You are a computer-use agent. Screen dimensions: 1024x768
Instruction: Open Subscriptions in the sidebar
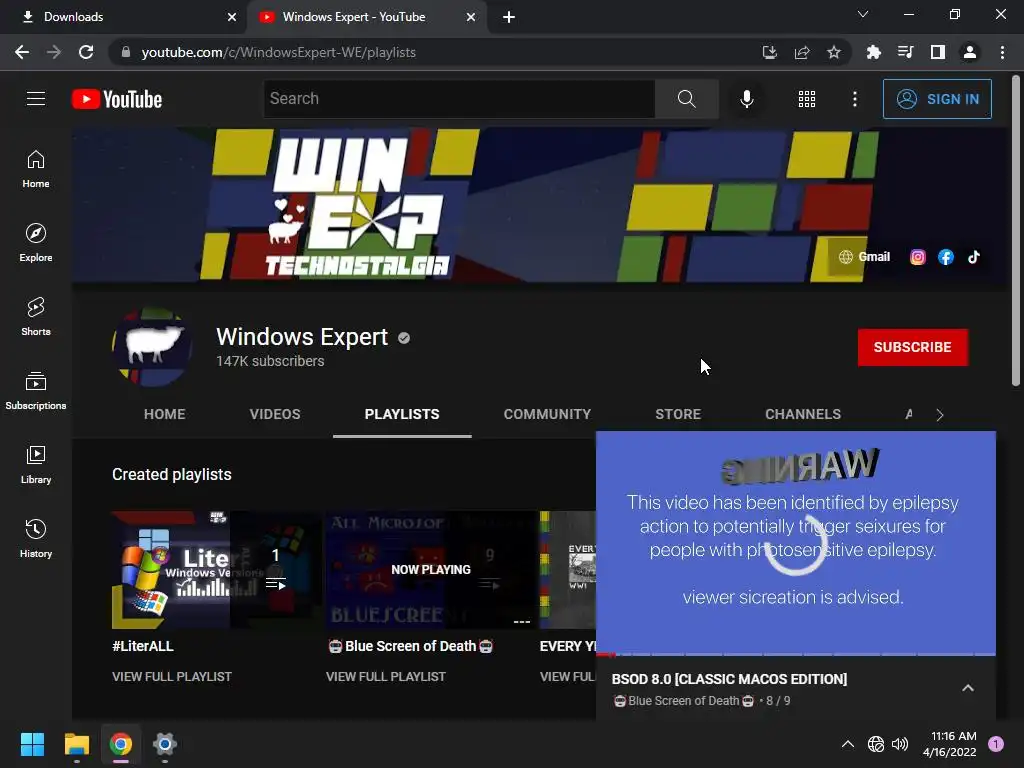tap(36, 391)
